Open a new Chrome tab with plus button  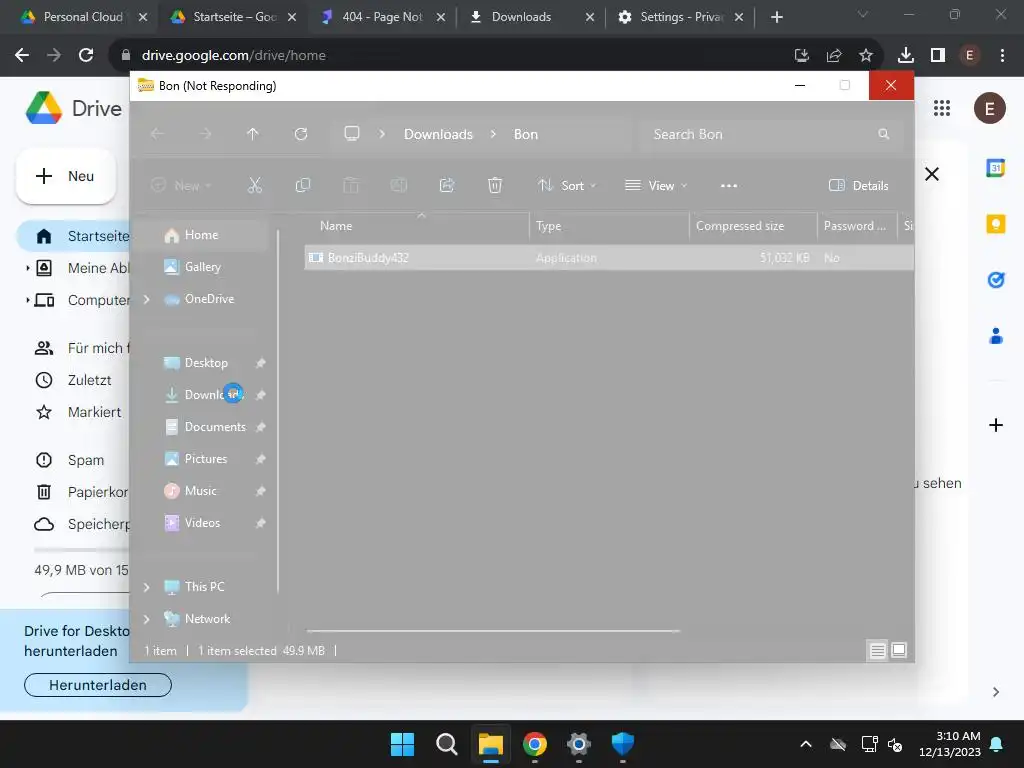776,17
